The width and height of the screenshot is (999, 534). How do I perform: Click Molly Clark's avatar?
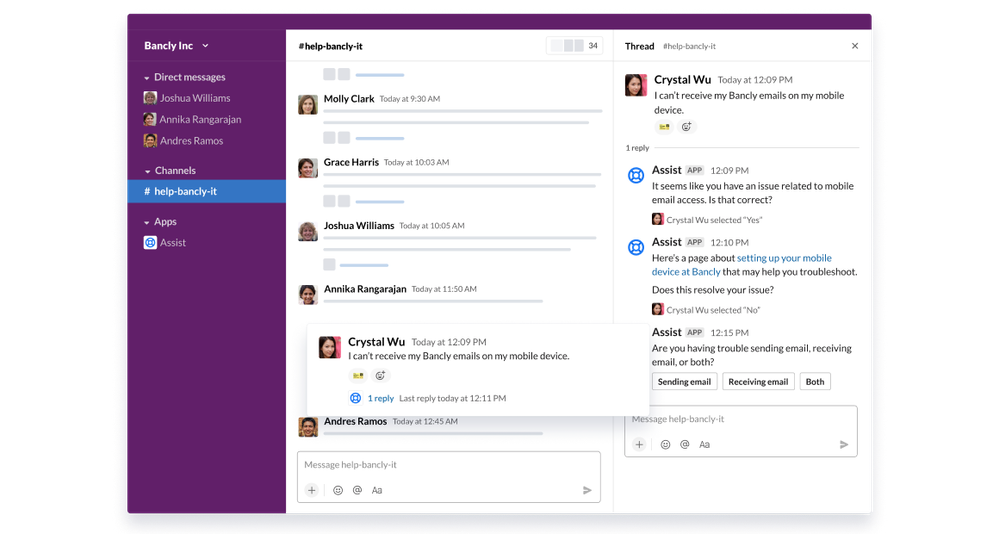click(308, 105)
